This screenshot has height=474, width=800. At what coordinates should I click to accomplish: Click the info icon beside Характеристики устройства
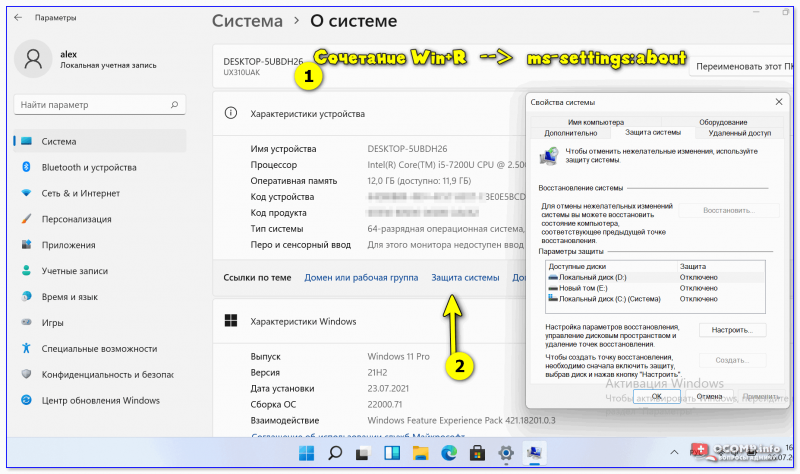point(231,113)
